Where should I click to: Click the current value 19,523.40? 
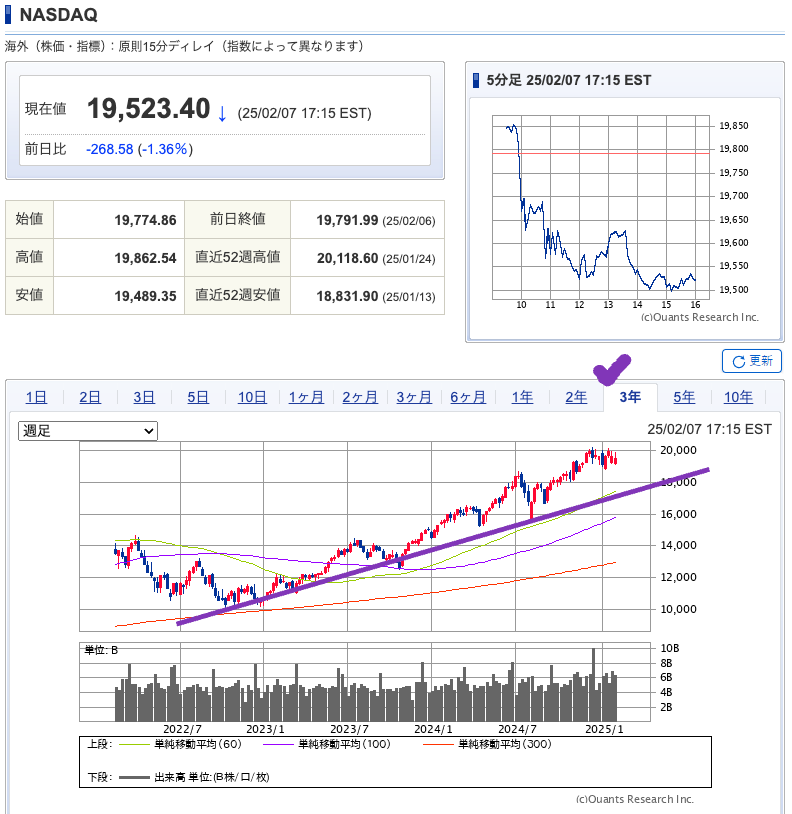(x=148, y=108)
